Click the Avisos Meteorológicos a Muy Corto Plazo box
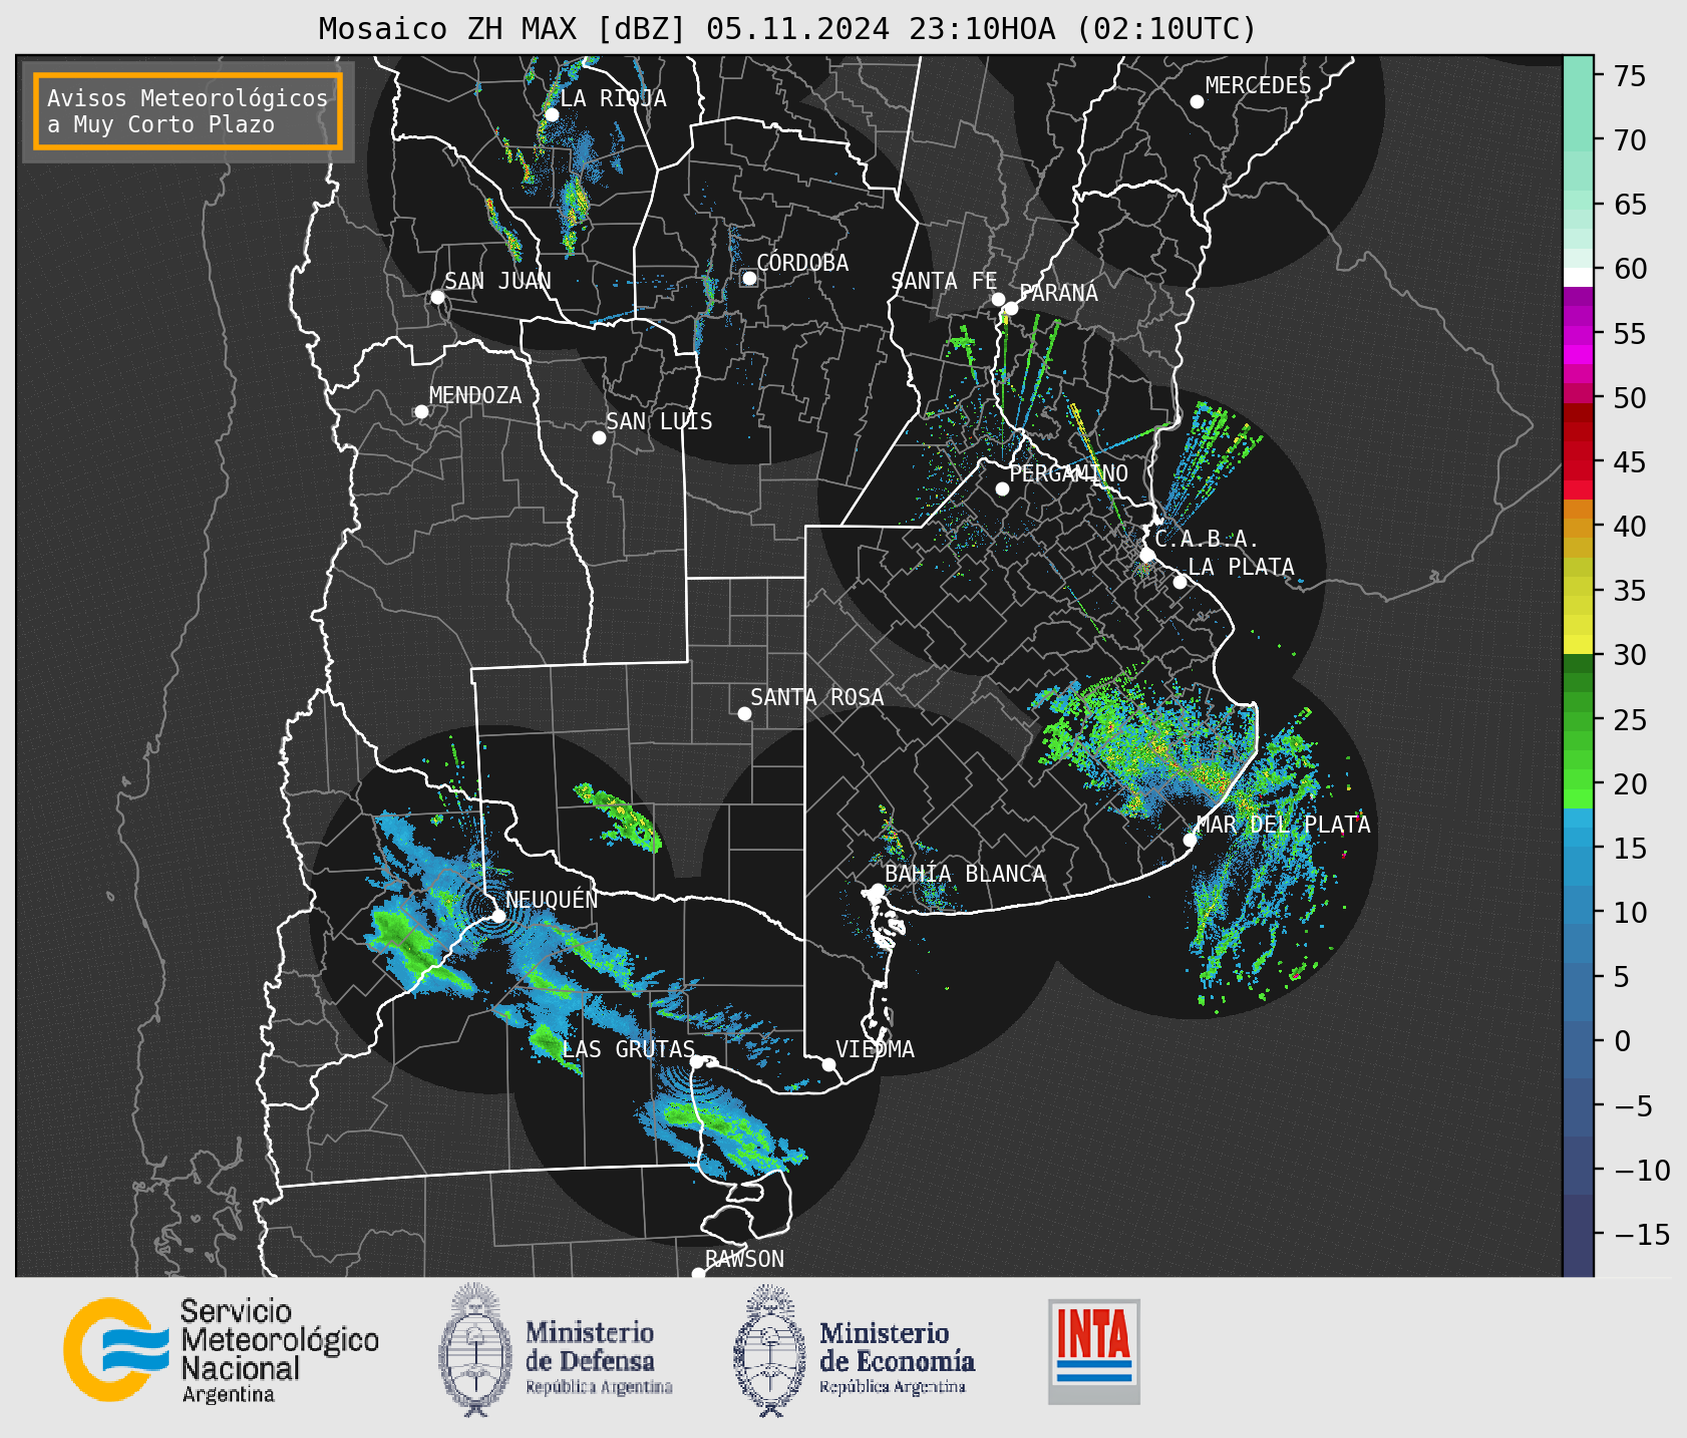Screen dimensions: 1687x1438 click(x=188, y=111)
